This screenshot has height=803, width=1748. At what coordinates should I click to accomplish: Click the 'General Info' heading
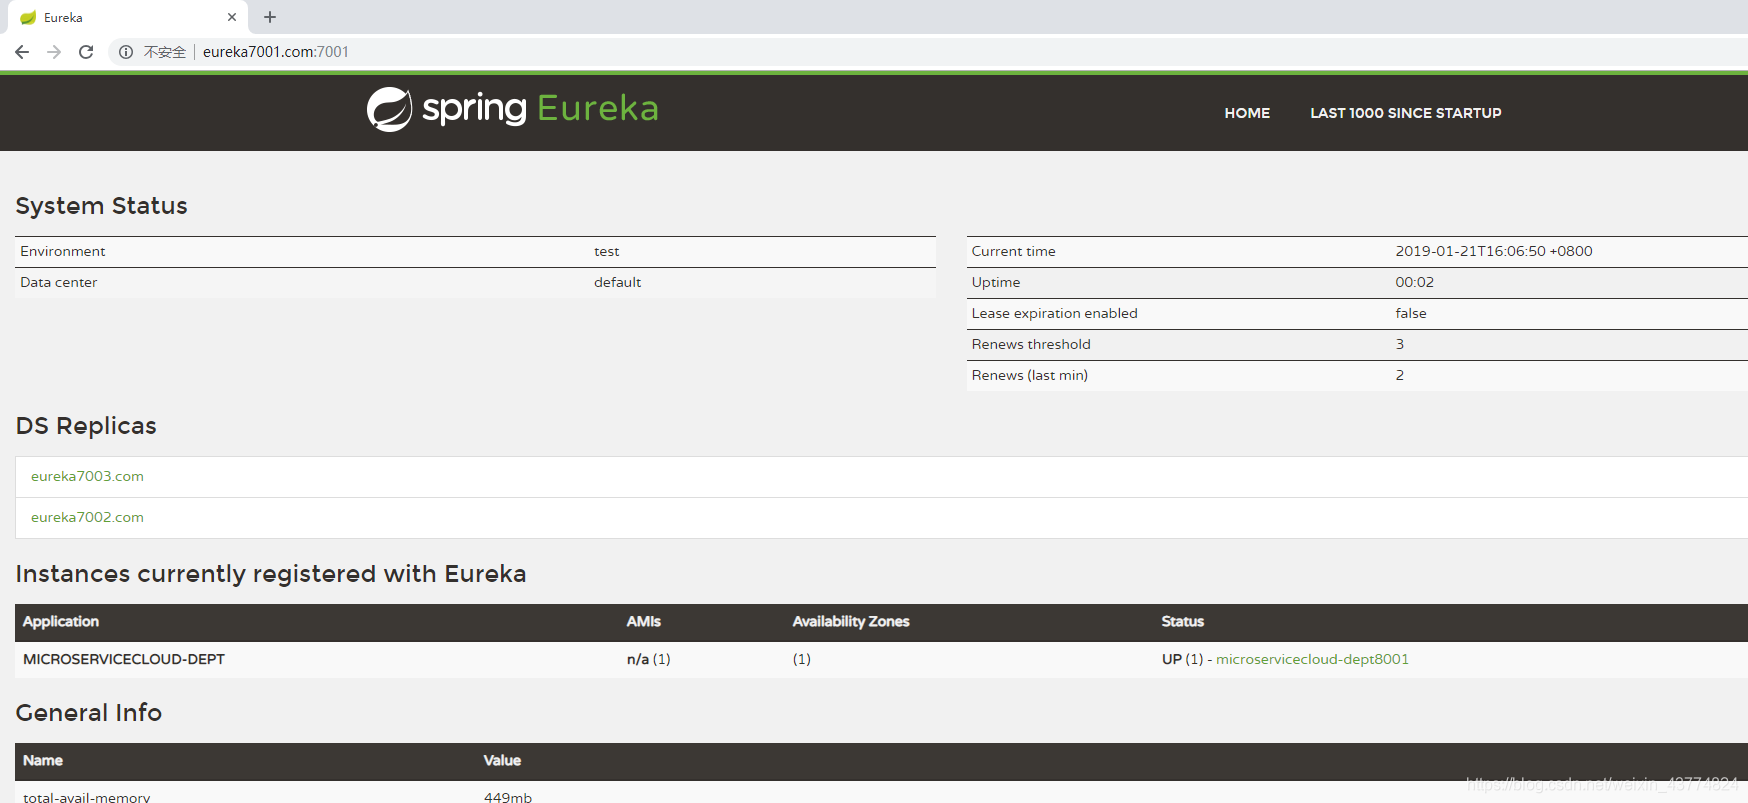pos(89,712)
